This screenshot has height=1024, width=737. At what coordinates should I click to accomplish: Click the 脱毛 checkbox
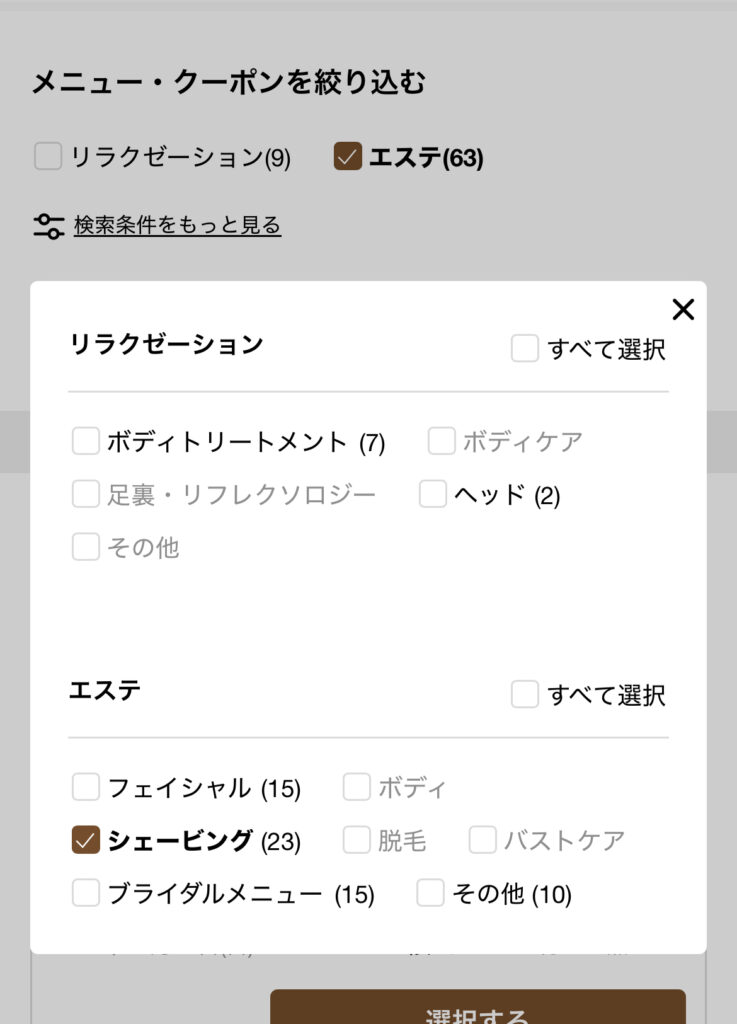coord(357,841)
